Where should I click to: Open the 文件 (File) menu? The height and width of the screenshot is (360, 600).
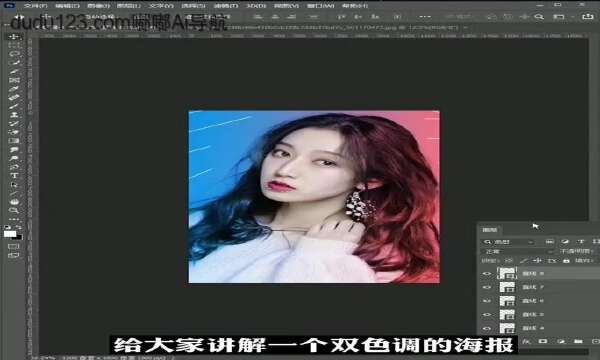coord(35,6)
